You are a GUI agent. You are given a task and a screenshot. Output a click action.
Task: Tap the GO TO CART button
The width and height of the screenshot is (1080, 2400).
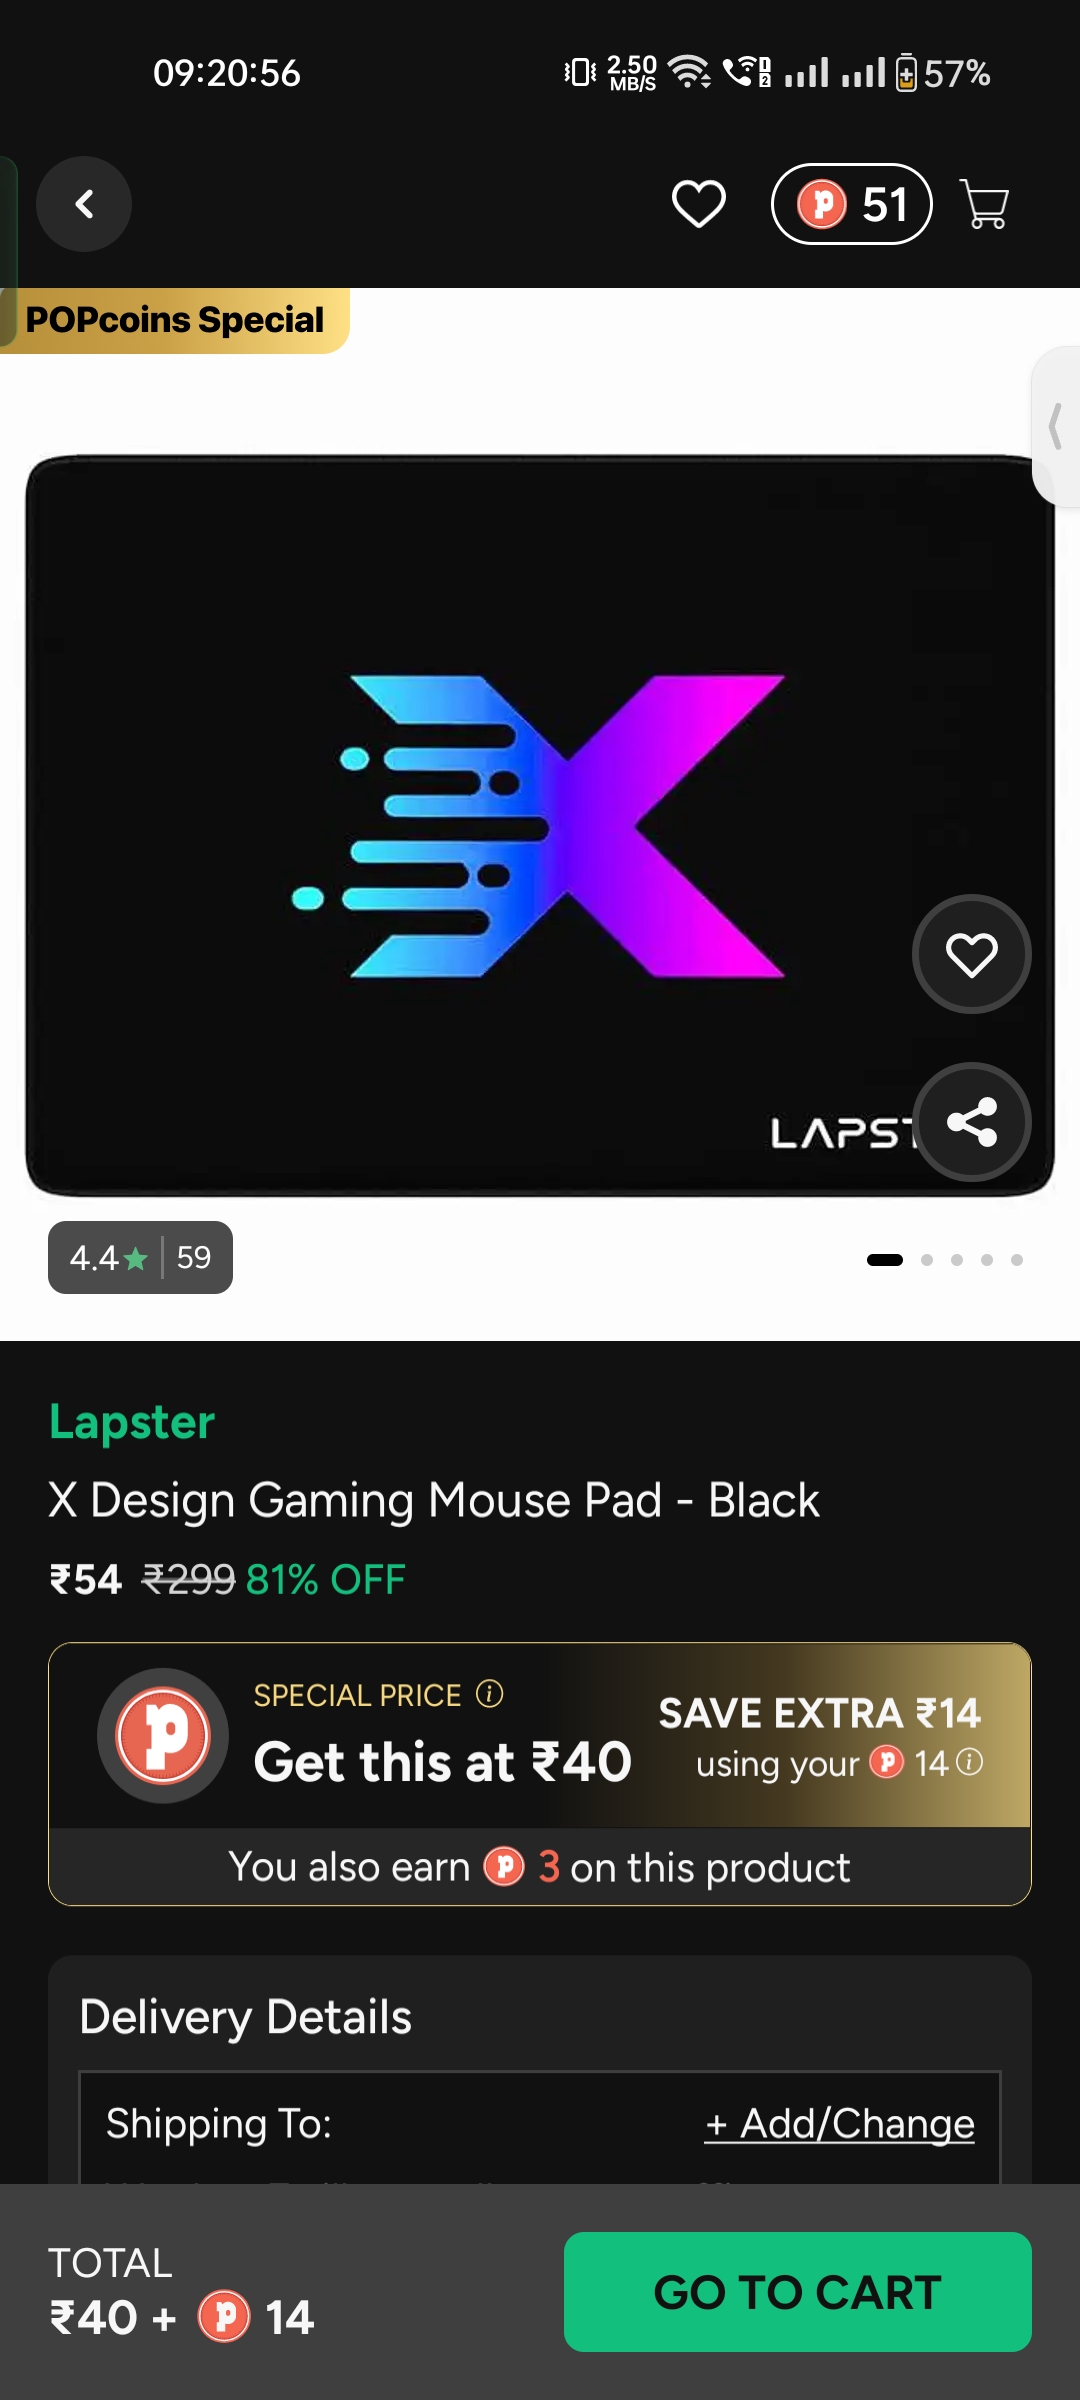tap(798, 2292)
